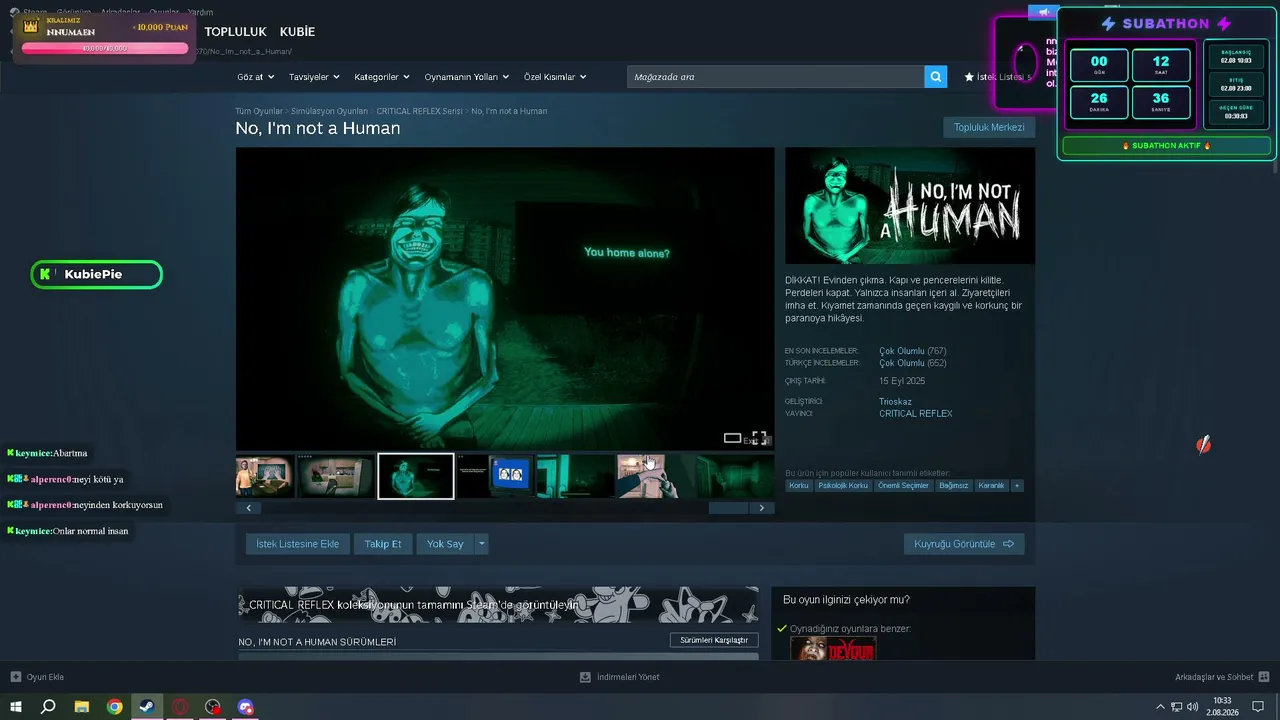Click Sürümleri Karşılaştır button
This screenshot has height=720, width=1280.
click(714, 640)
